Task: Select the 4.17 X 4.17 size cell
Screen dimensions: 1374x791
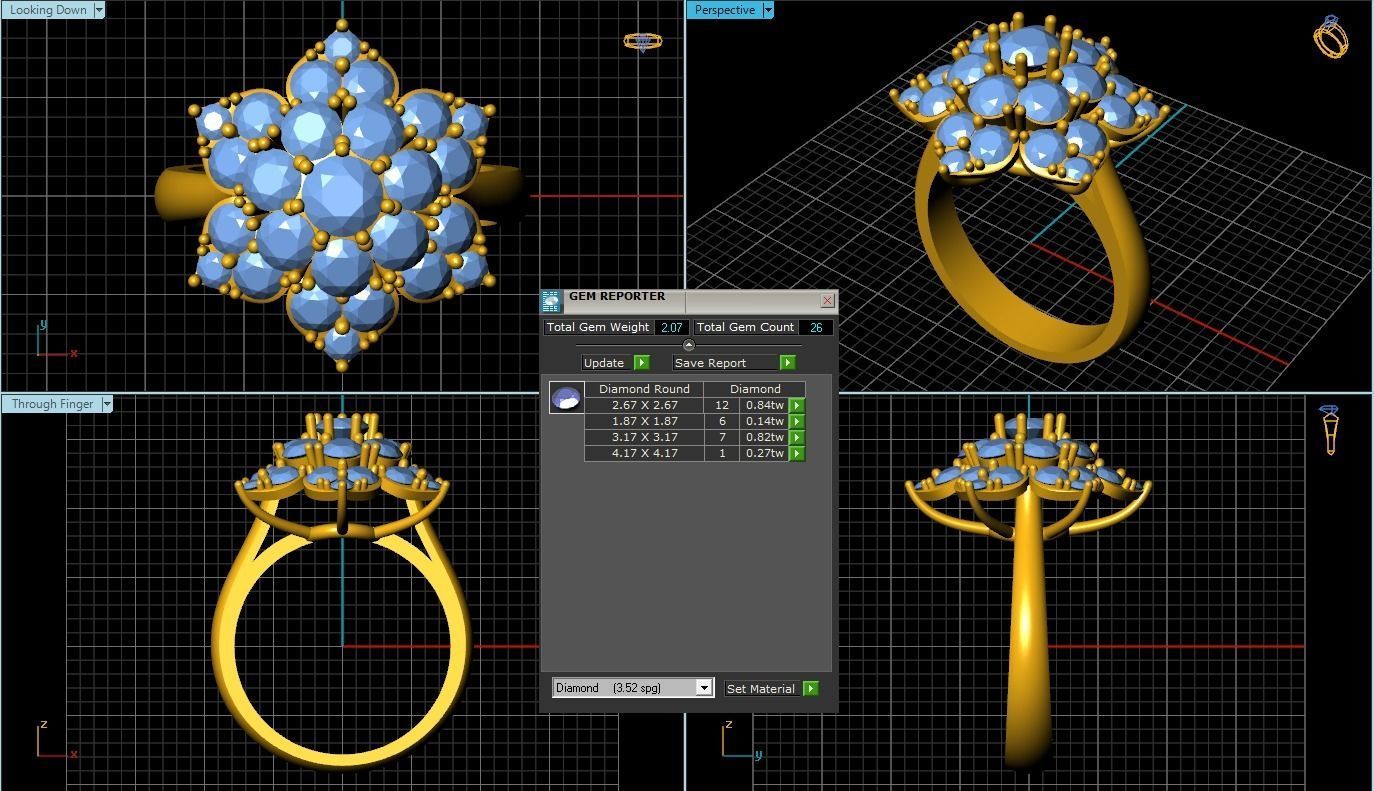Action: click(644, 453)
